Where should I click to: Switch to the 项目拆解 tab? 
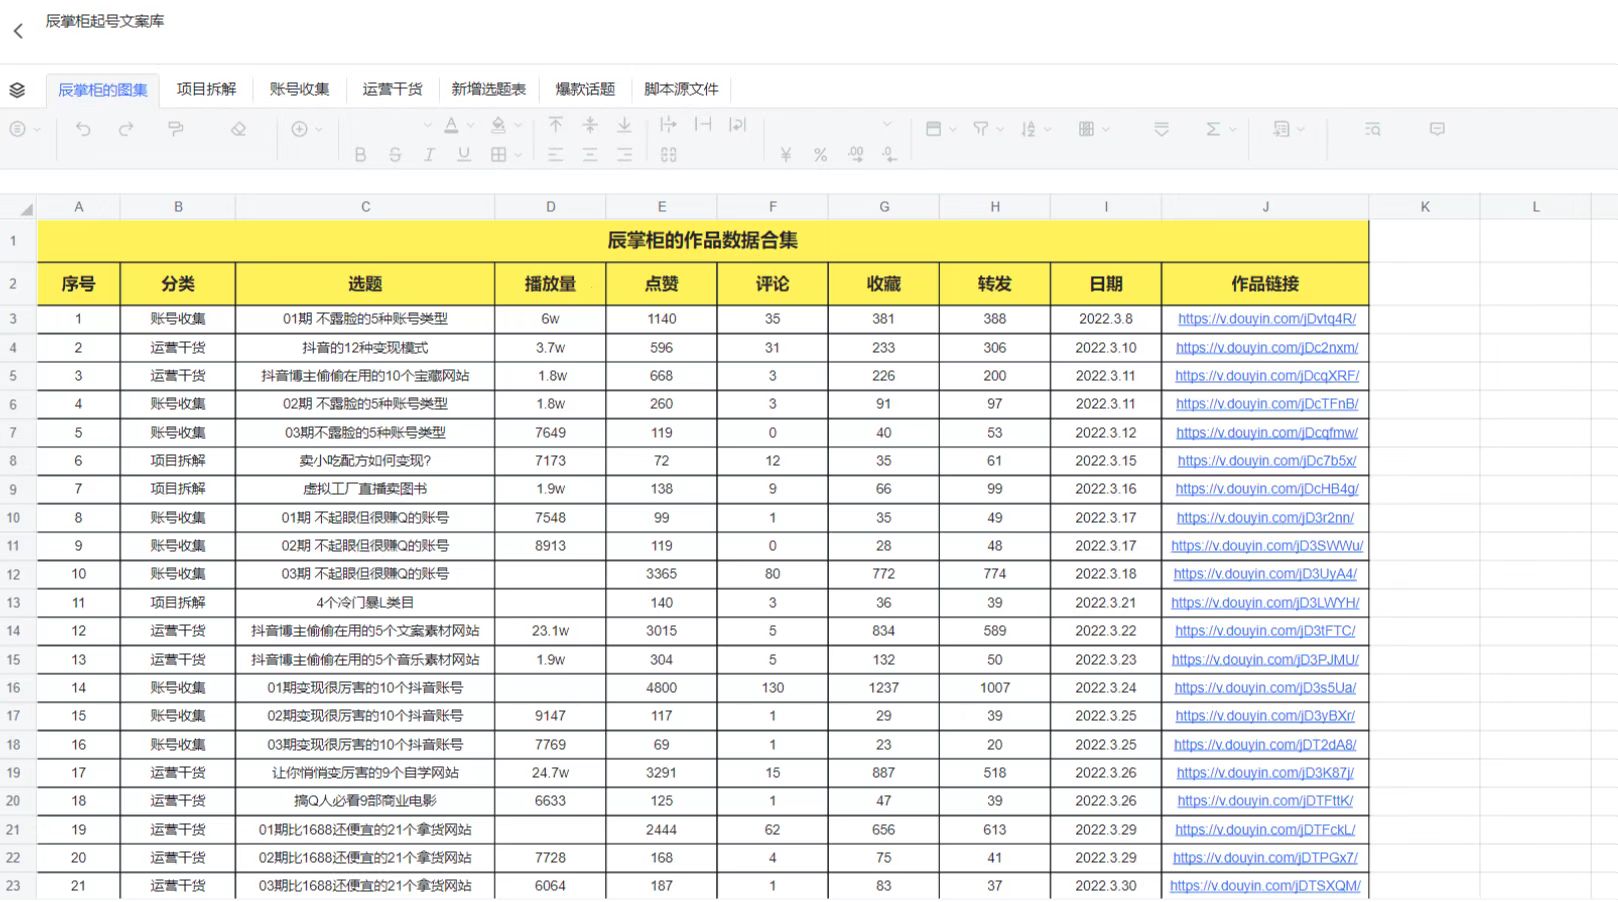click(206, 89)
